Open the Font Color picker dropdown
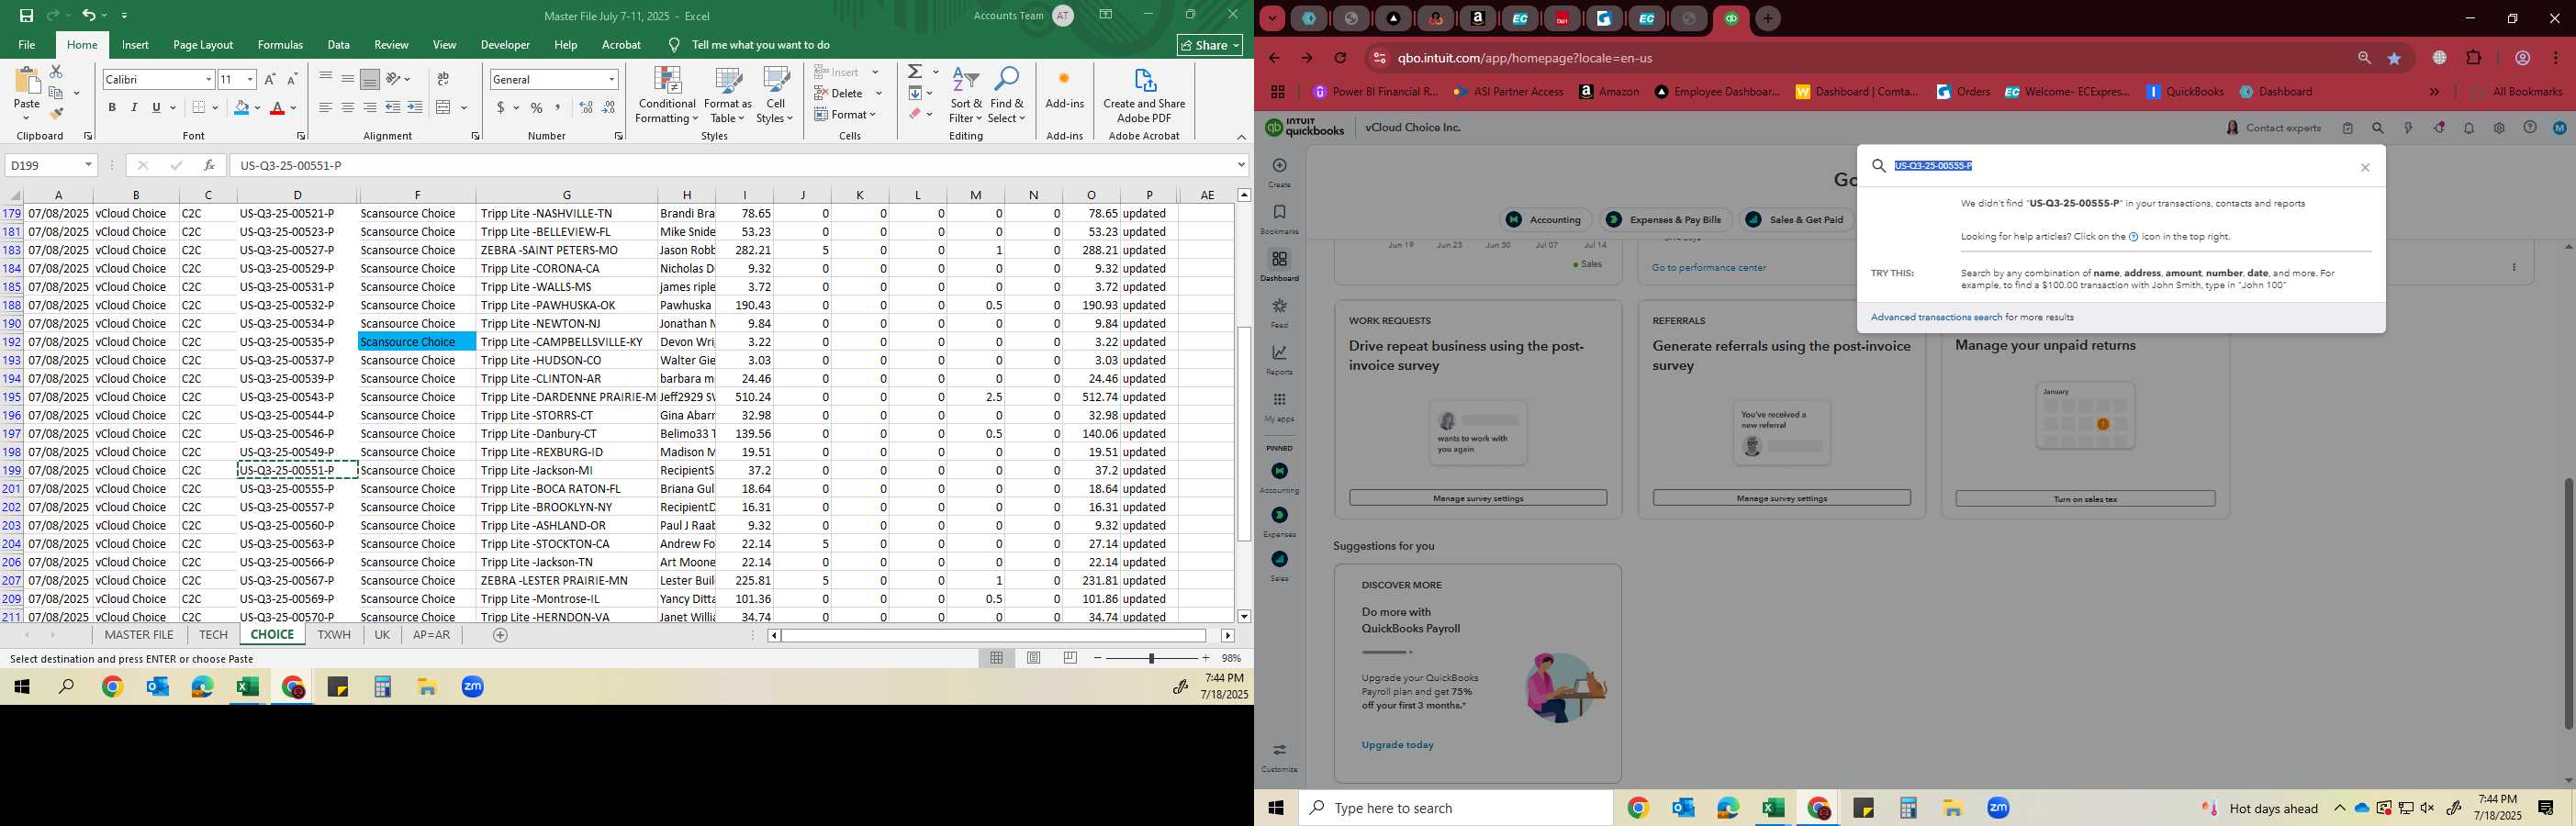 point(293,108)
